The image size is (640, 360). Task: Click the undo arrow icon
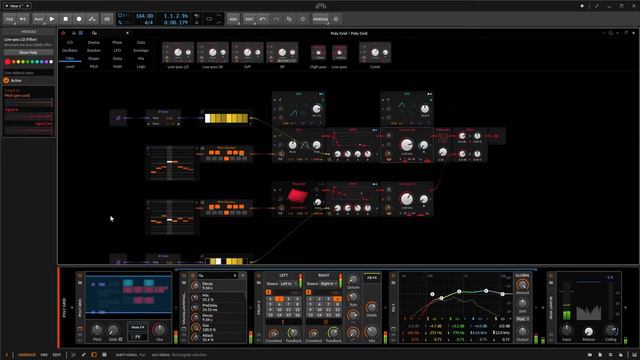click(x=263, y=19)
